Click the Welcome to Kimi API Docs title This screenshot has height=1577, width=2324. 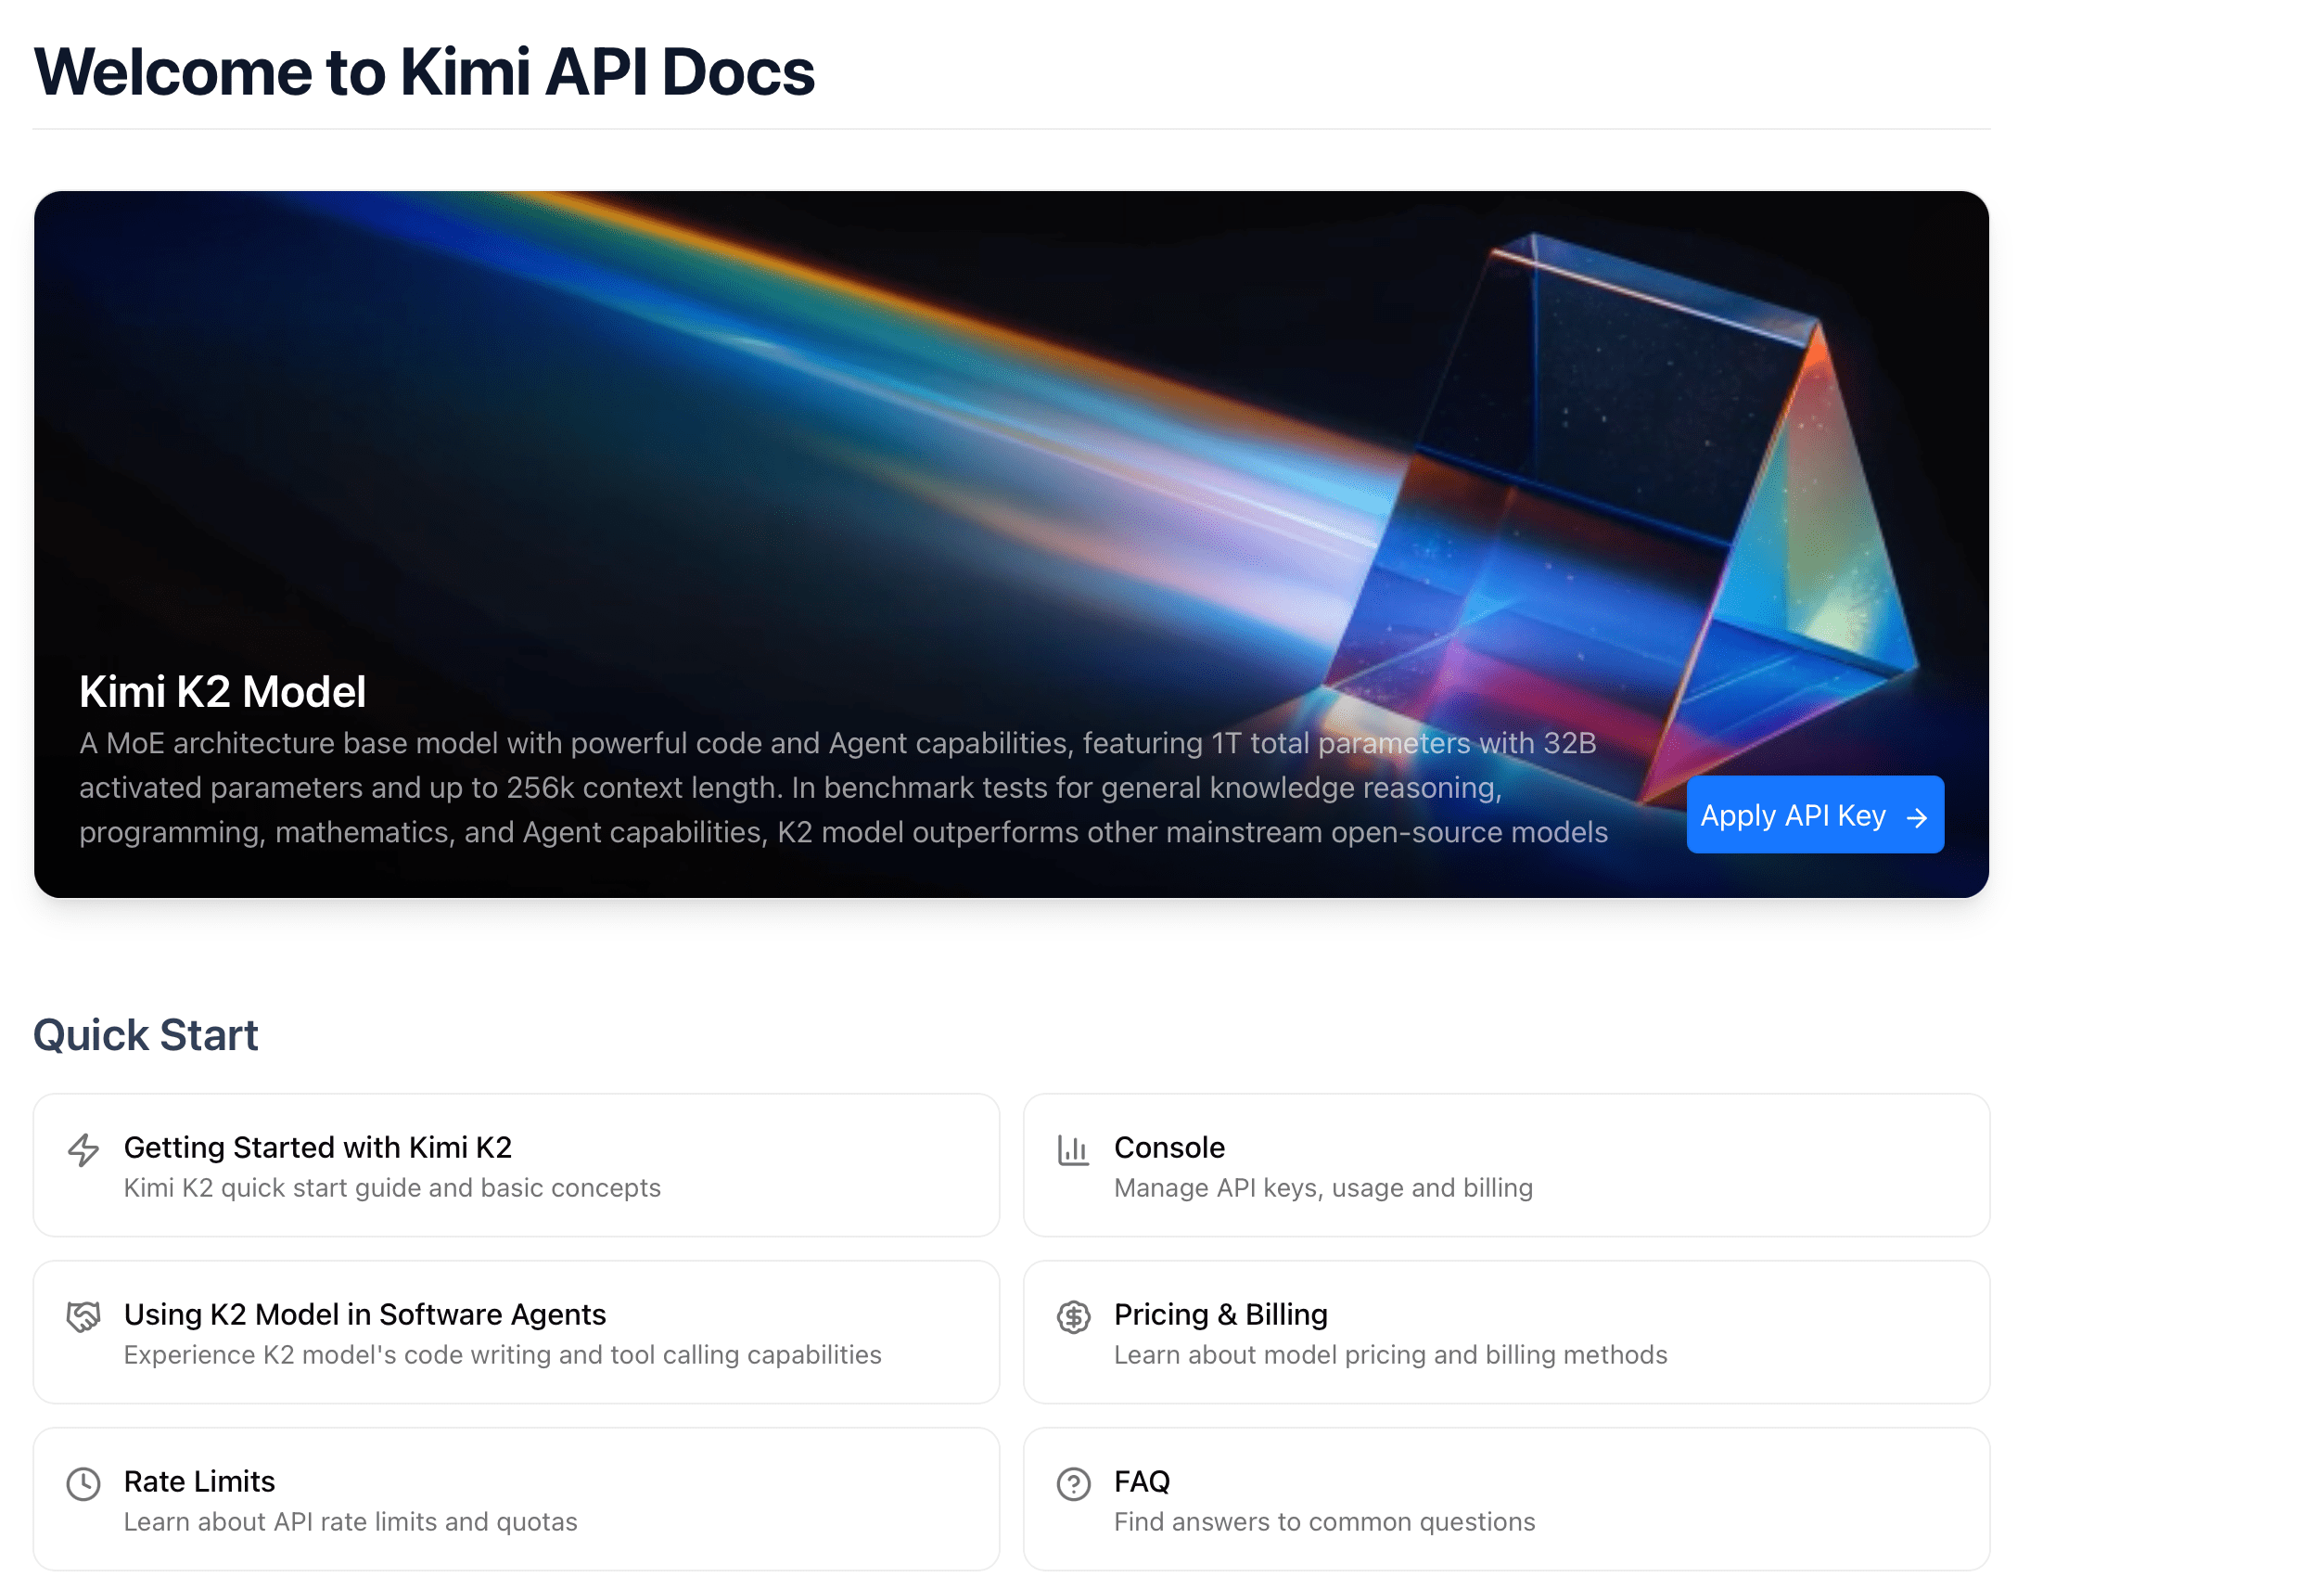424,72
